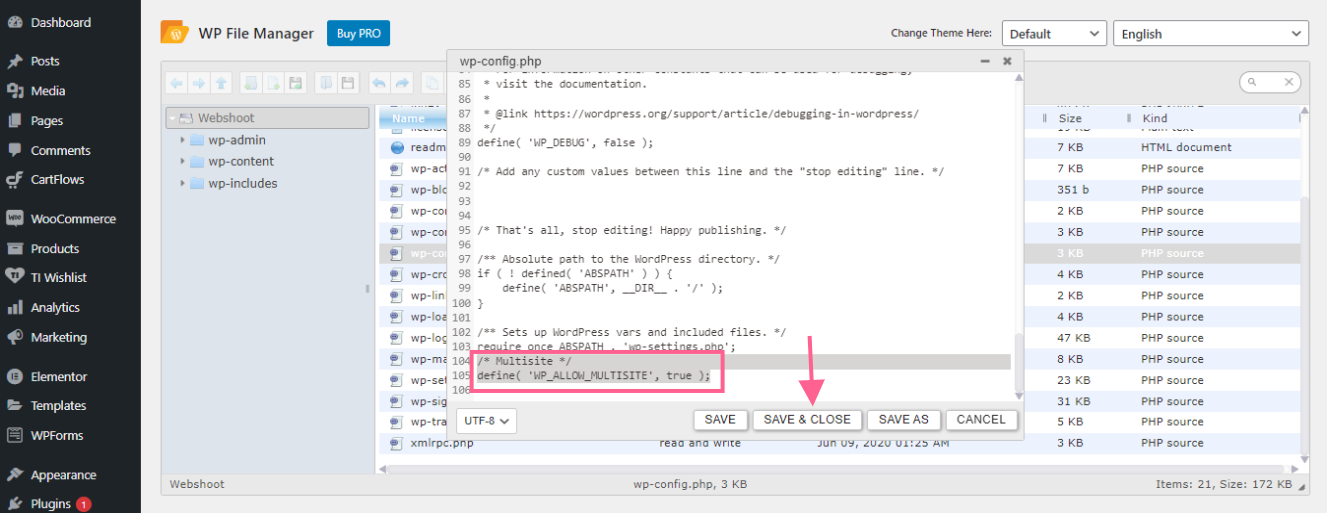Viewport: 1327px width, 513px height.
Task: Click the Download floppy disk toolbar icon
Action: point(348,83)
